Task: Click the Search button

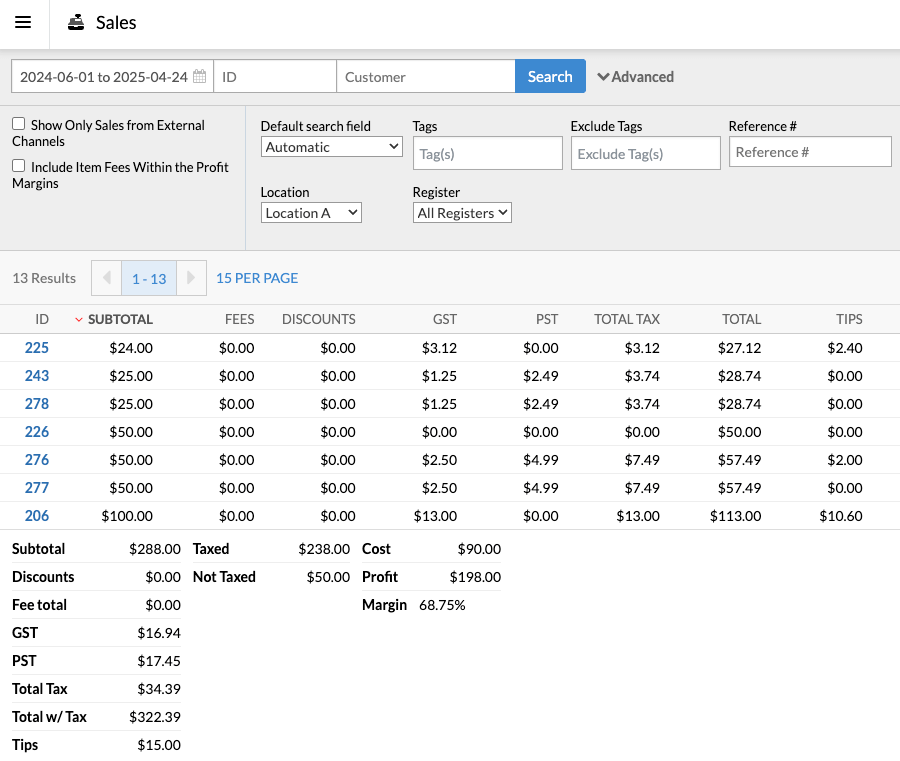Action: (550, 76)
